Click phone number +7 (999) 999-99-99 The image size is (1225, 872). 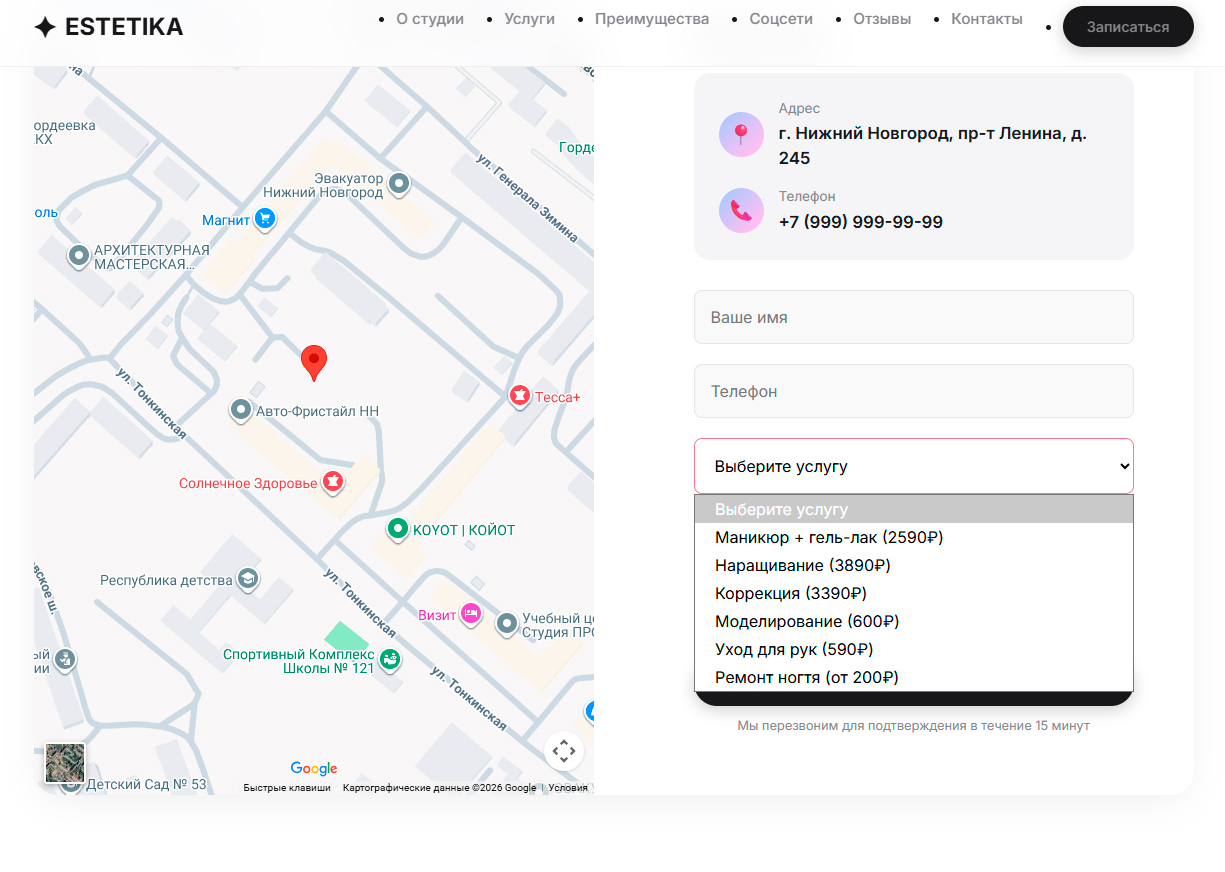pos(861,222)
